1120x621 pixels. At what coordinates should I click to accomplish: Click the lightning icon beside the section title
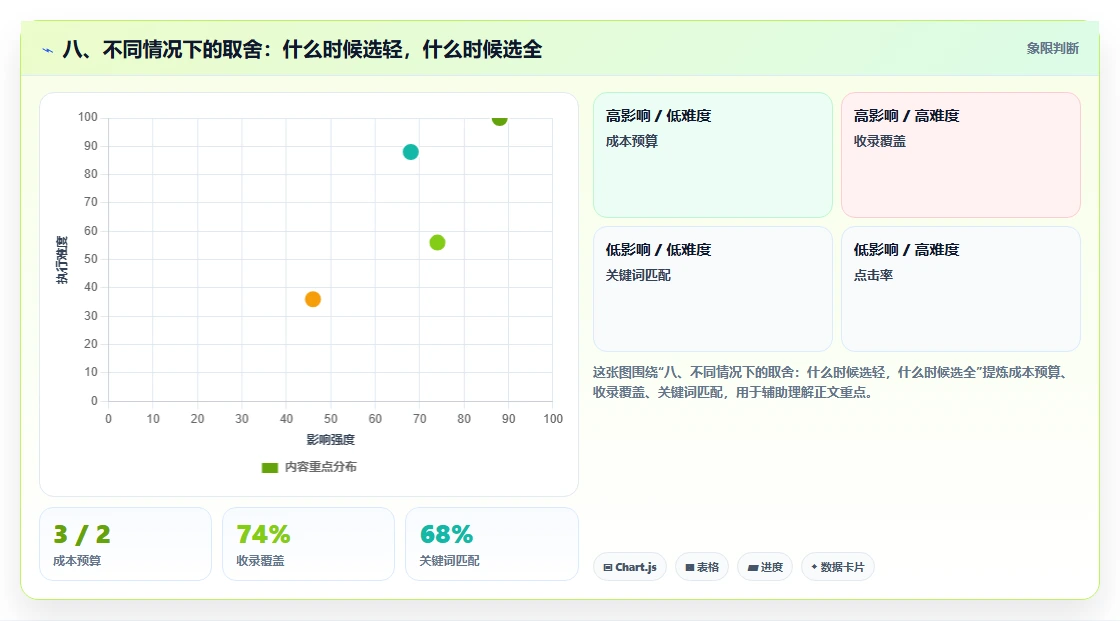48,50
